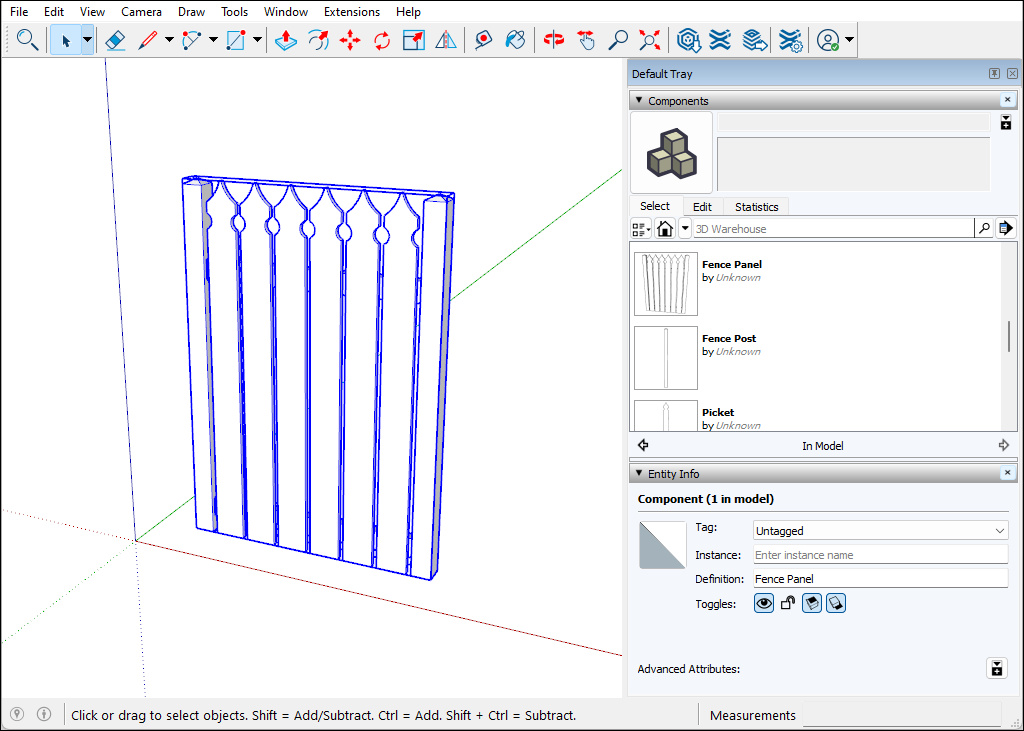
Task: Select the Push/Pull tool
Action: [x=285, y=40]
